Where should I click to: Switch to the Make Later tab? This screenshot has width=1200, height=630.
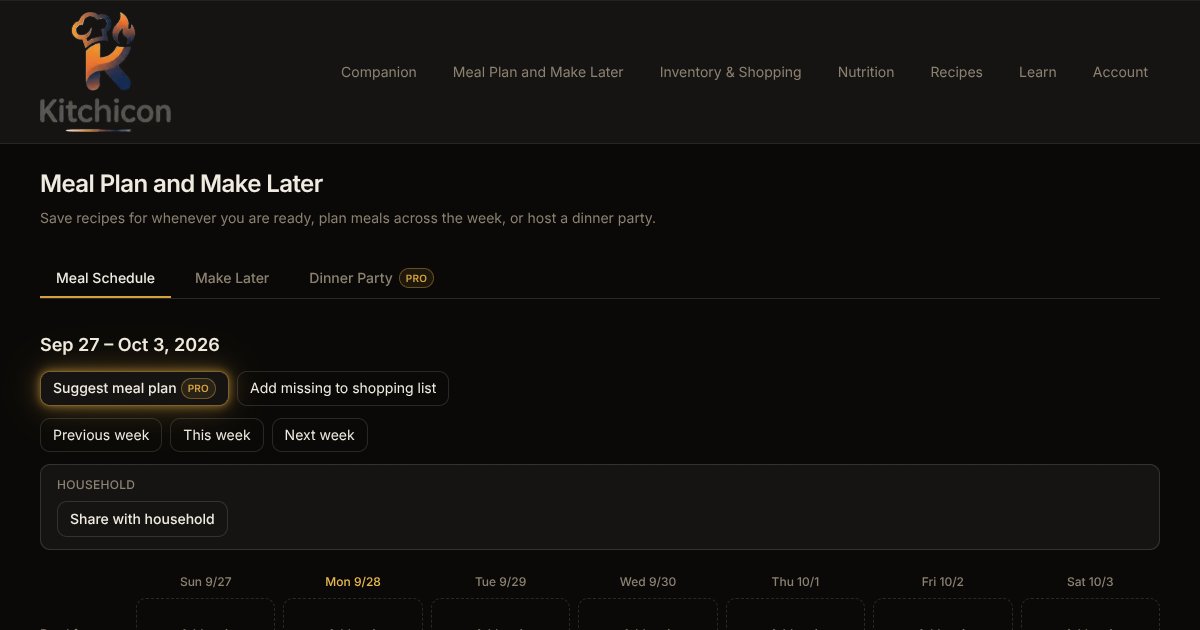(x=232, y=278)
